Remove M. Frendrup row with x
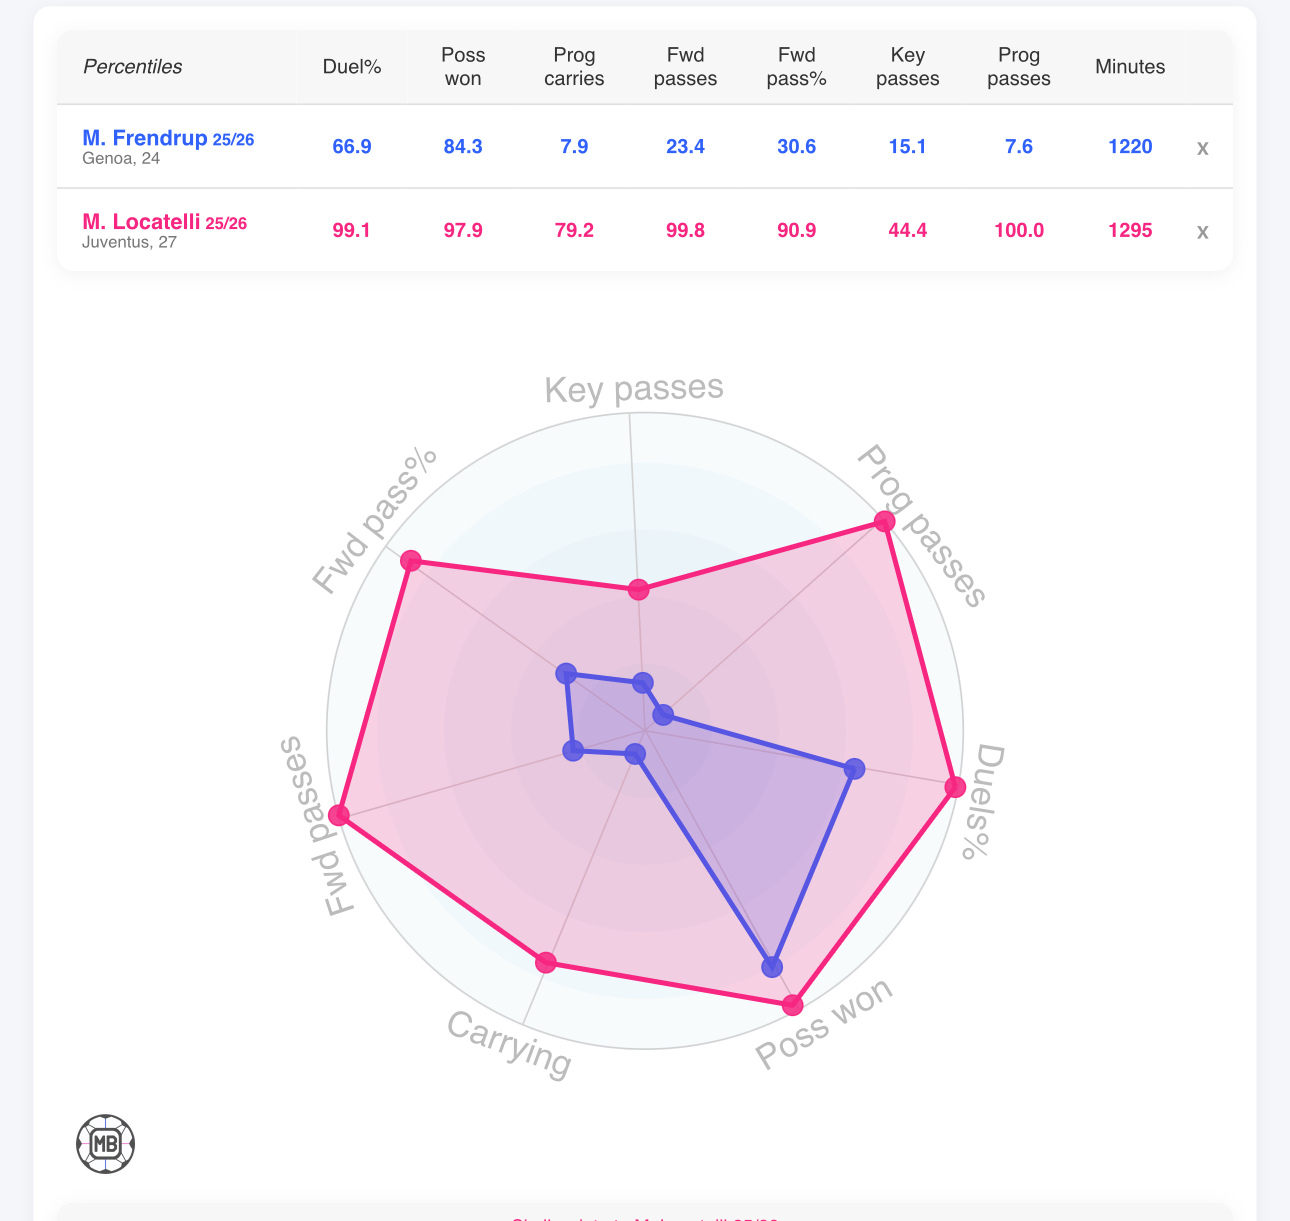The height and width of the screenshot is (1221, 1290). pyautogui.click(x=1202, y=148)
